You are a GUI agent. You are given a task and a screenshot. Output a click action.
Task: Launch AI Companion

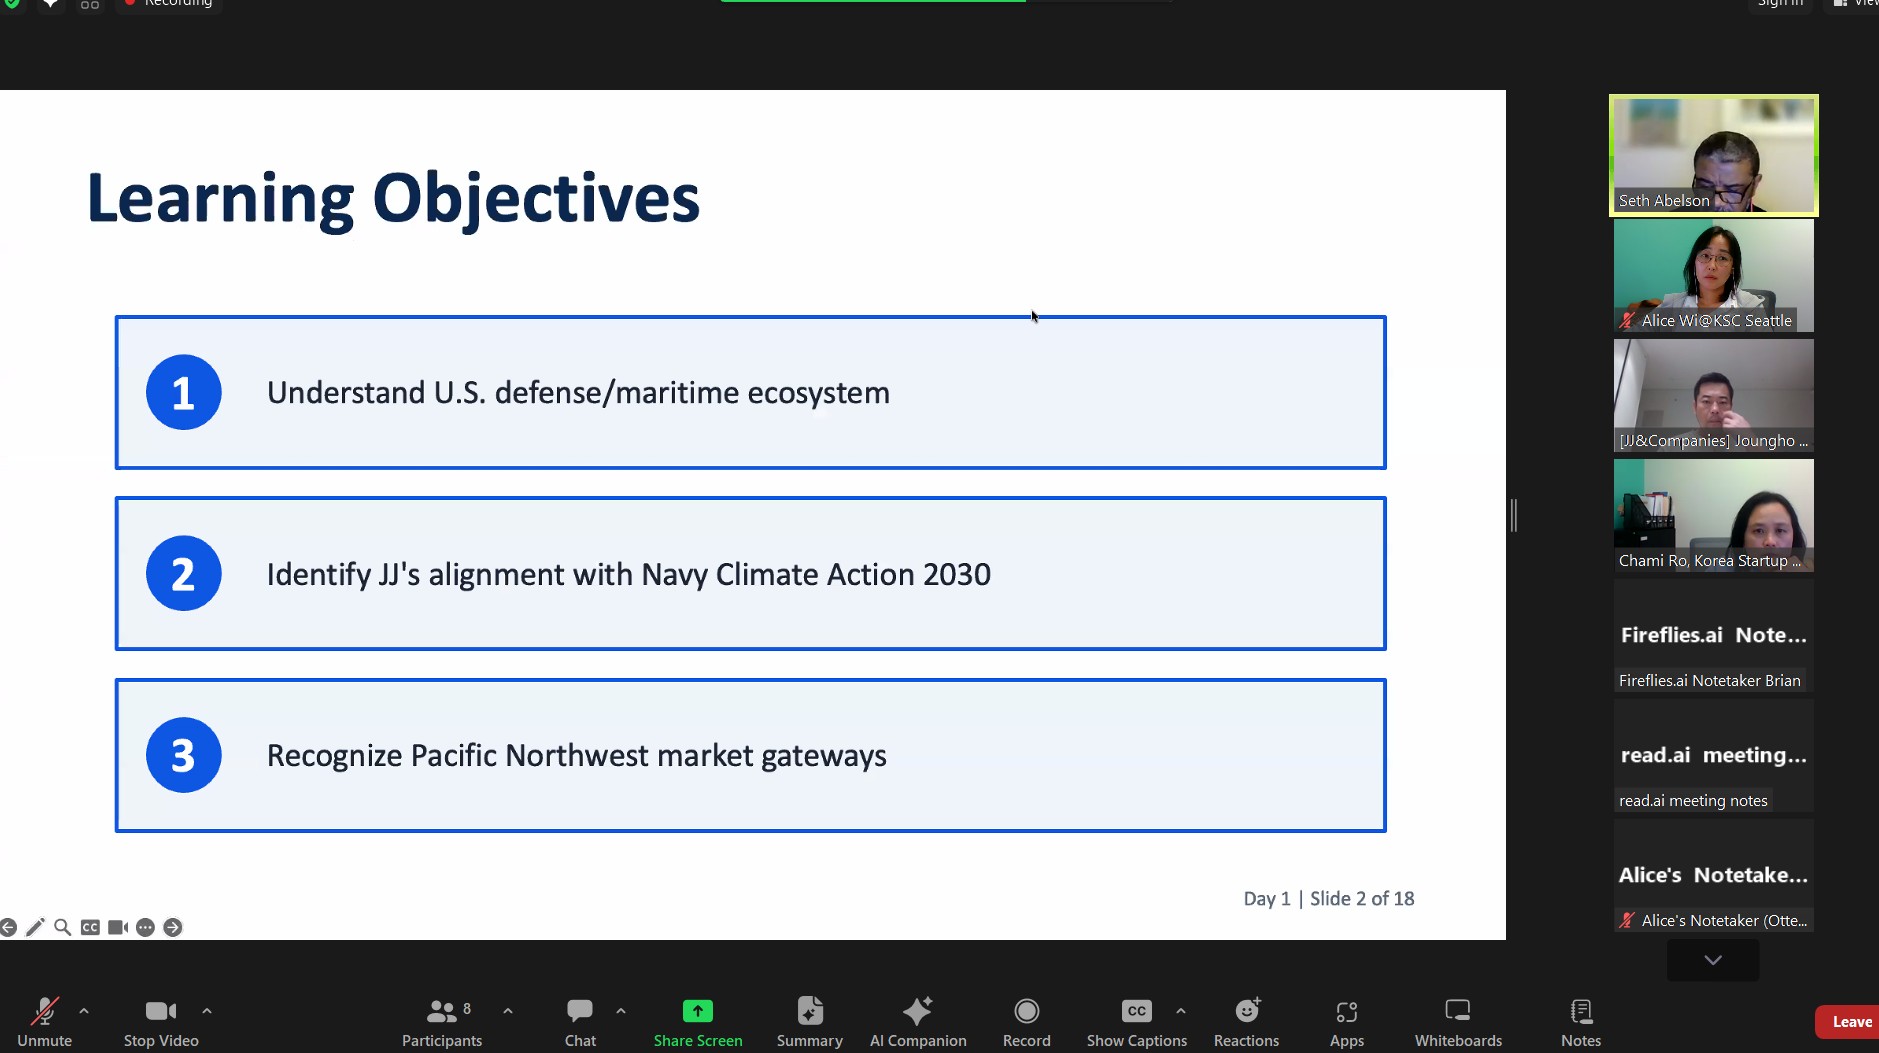pos(918,1021)
